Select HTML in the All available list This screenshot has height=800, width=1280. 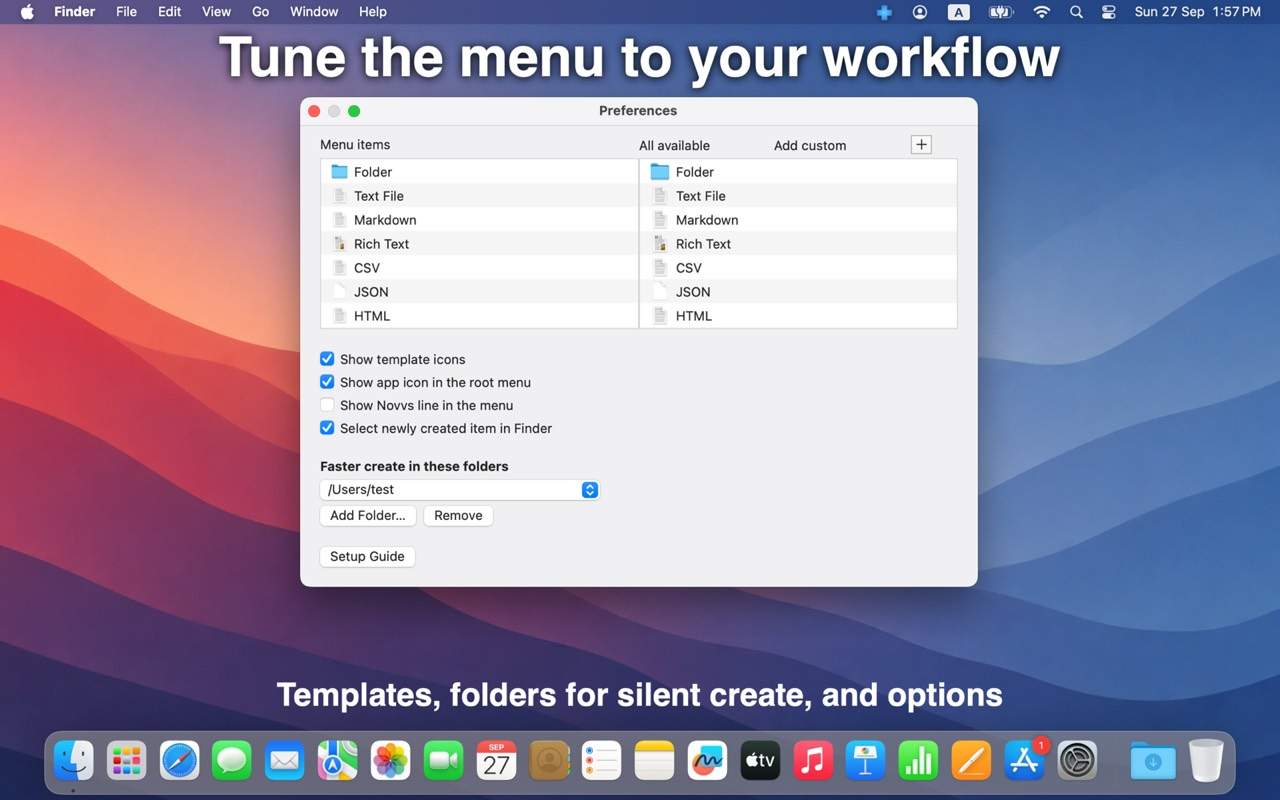point(798,316)
